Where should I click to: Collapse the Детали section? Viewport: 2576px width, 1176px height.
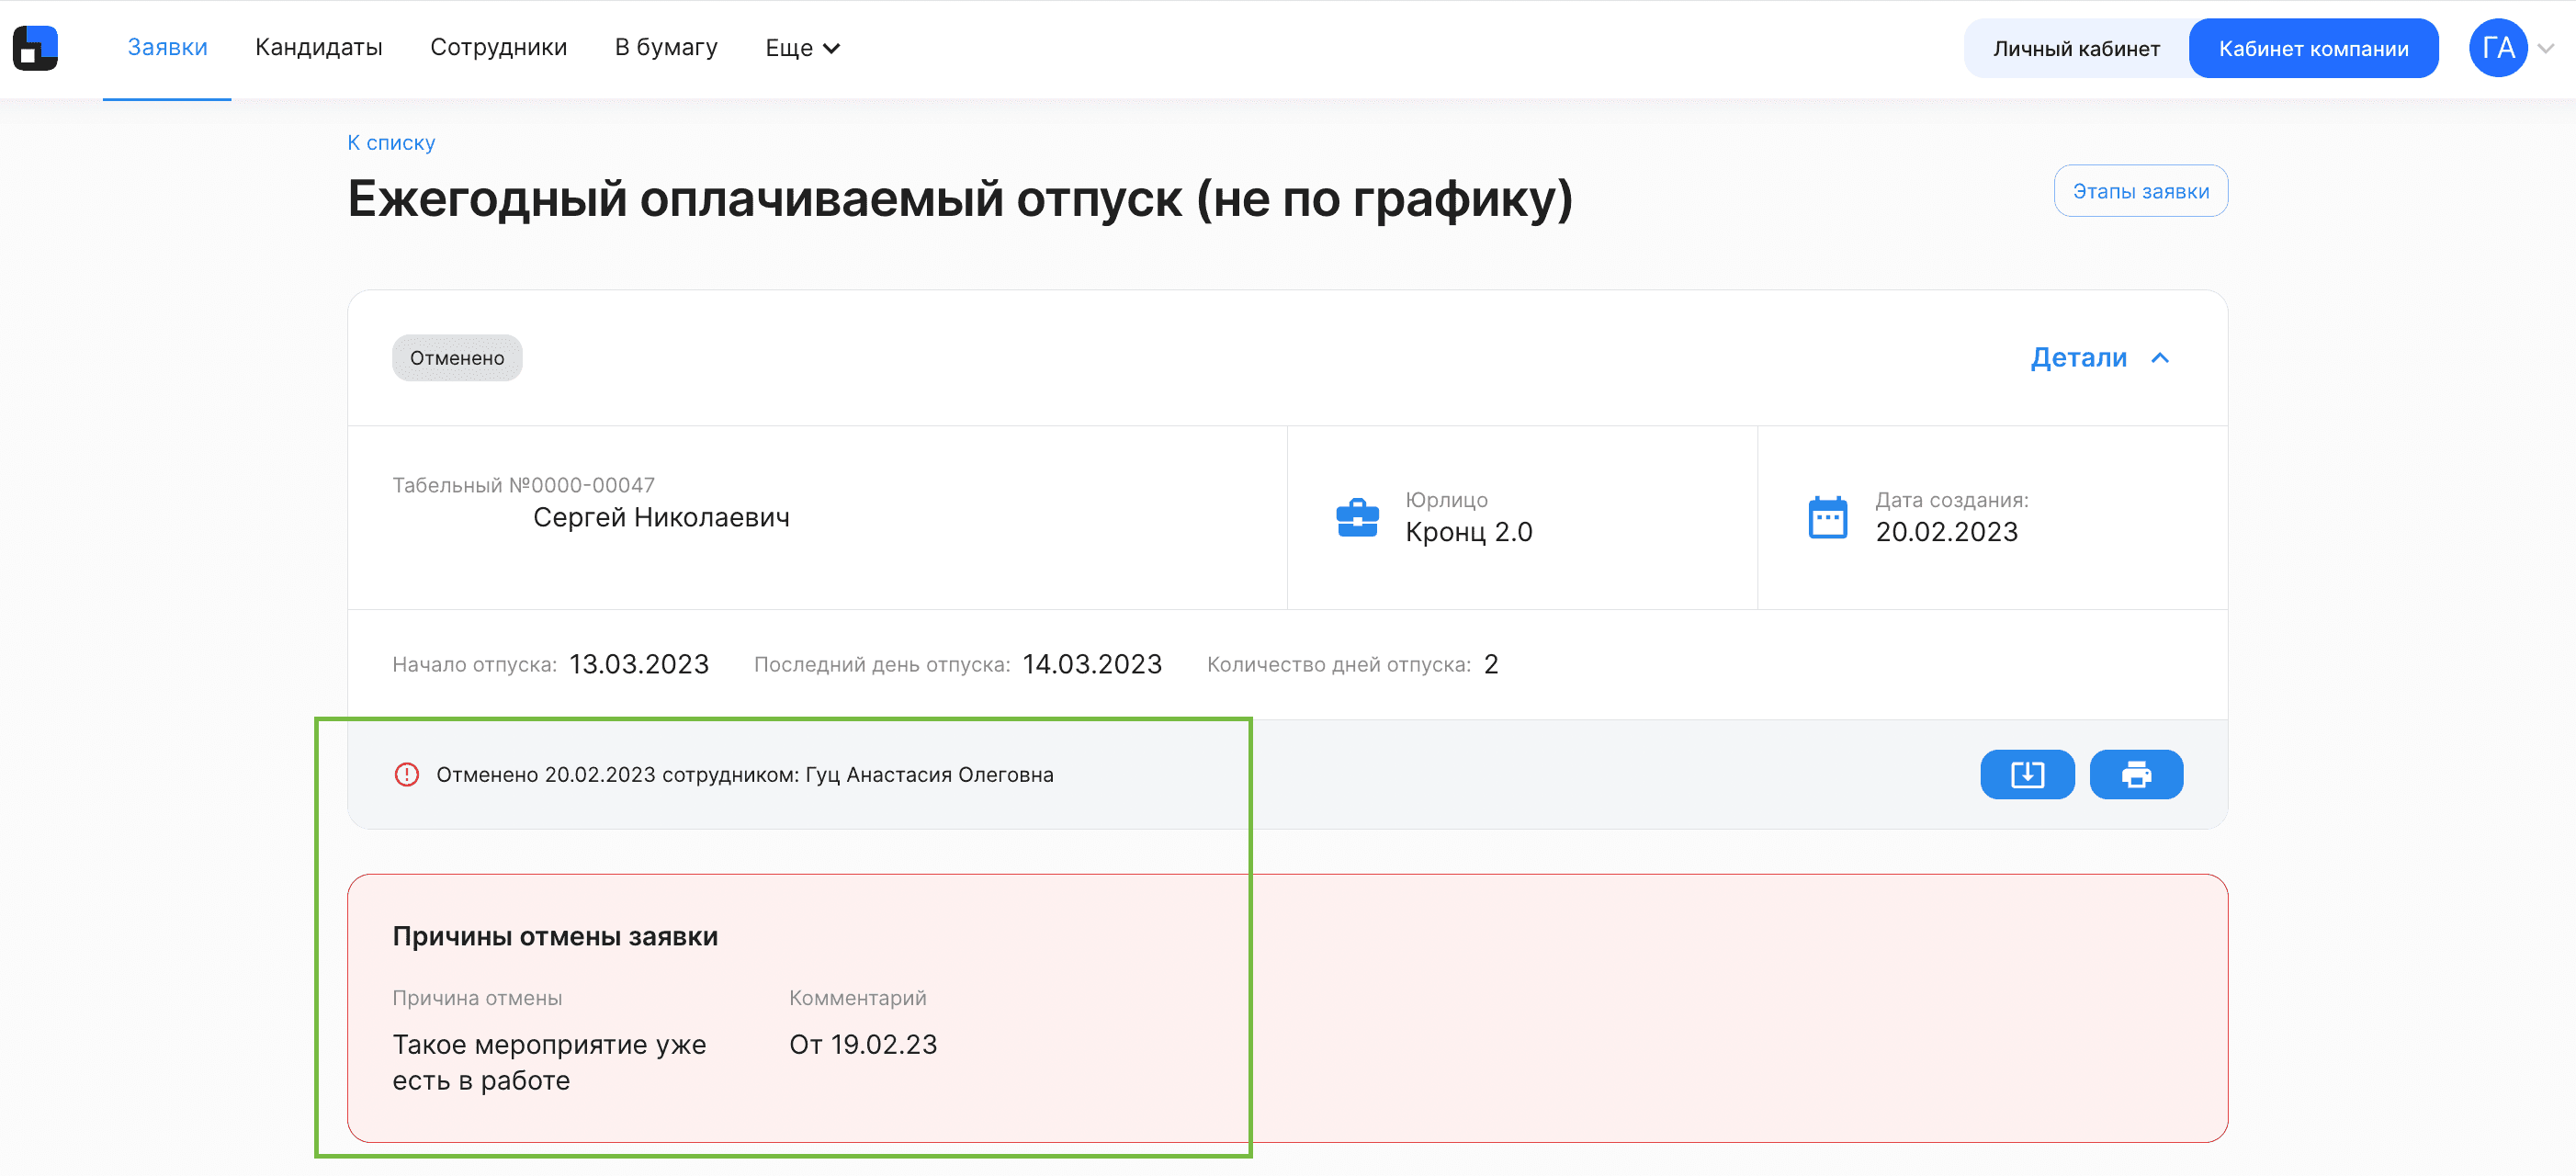tap(2100, 358)
